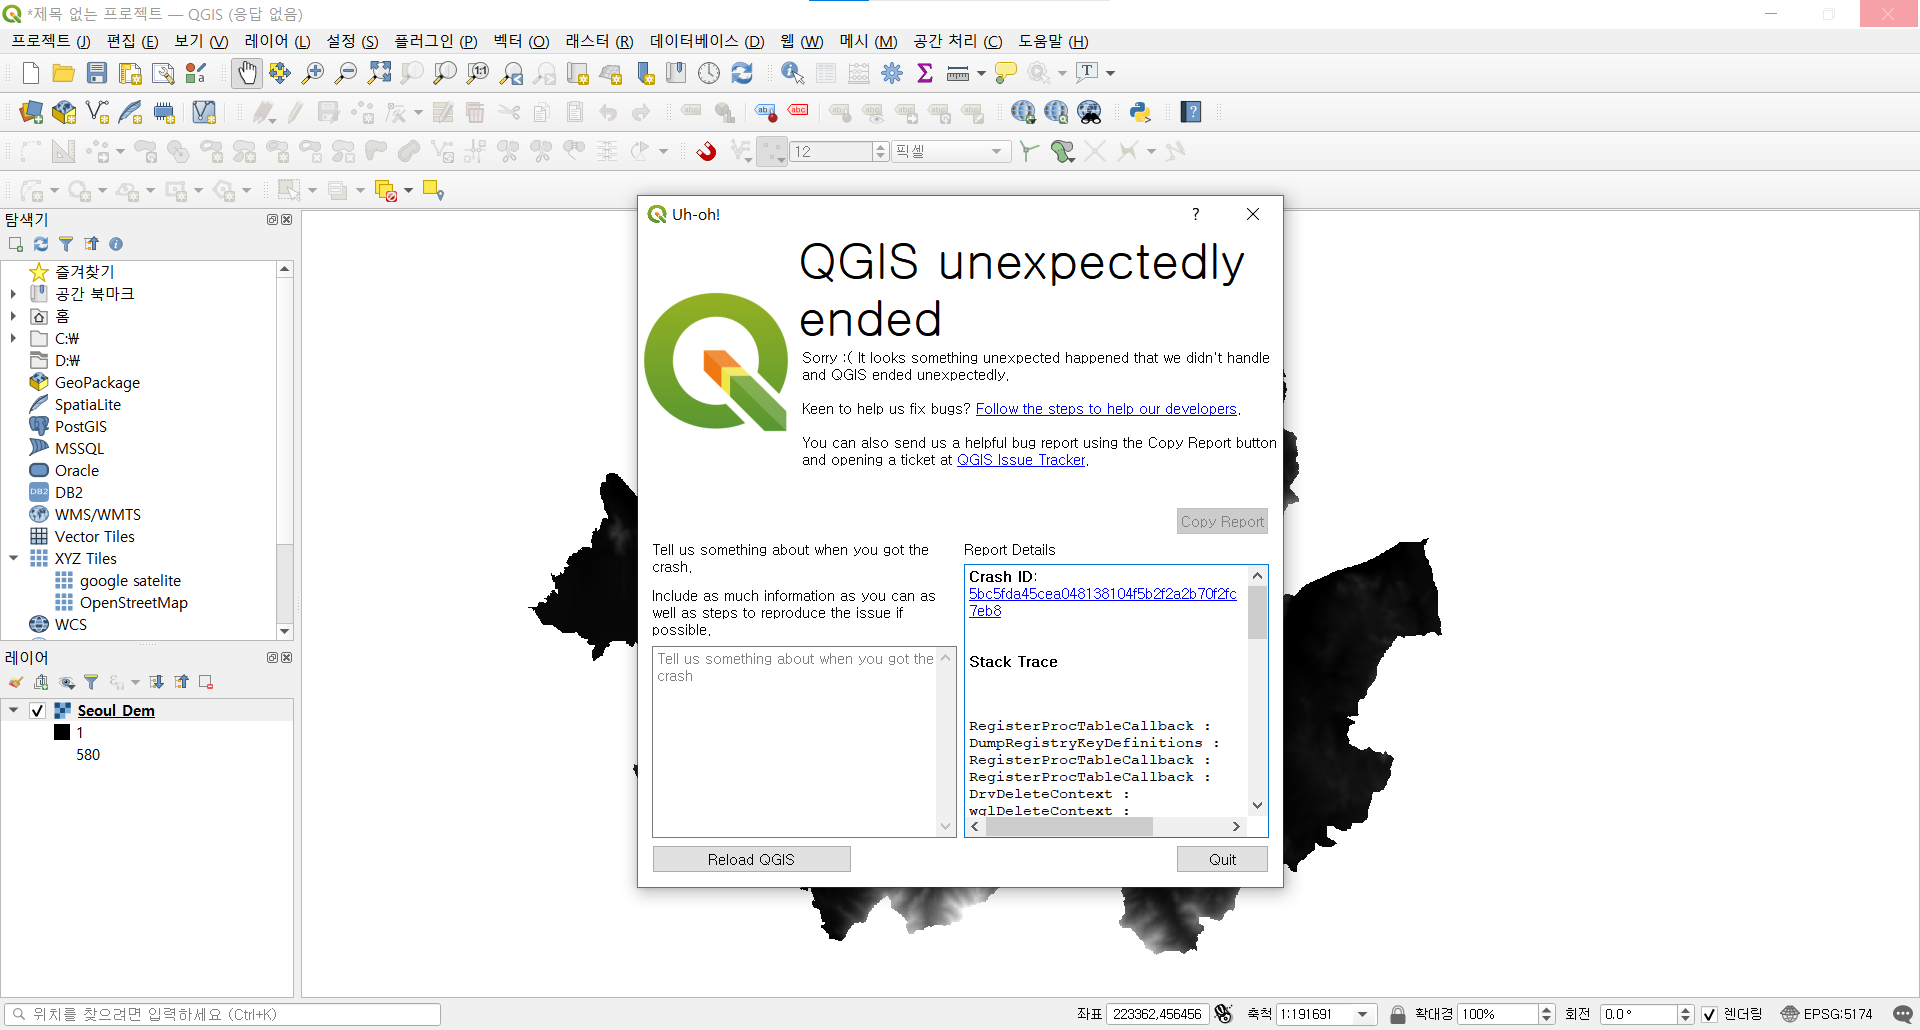Click the Quit button in crash dialog
The width and height of the screenshot is (1920, 1030).
[x=1222, y=859]
